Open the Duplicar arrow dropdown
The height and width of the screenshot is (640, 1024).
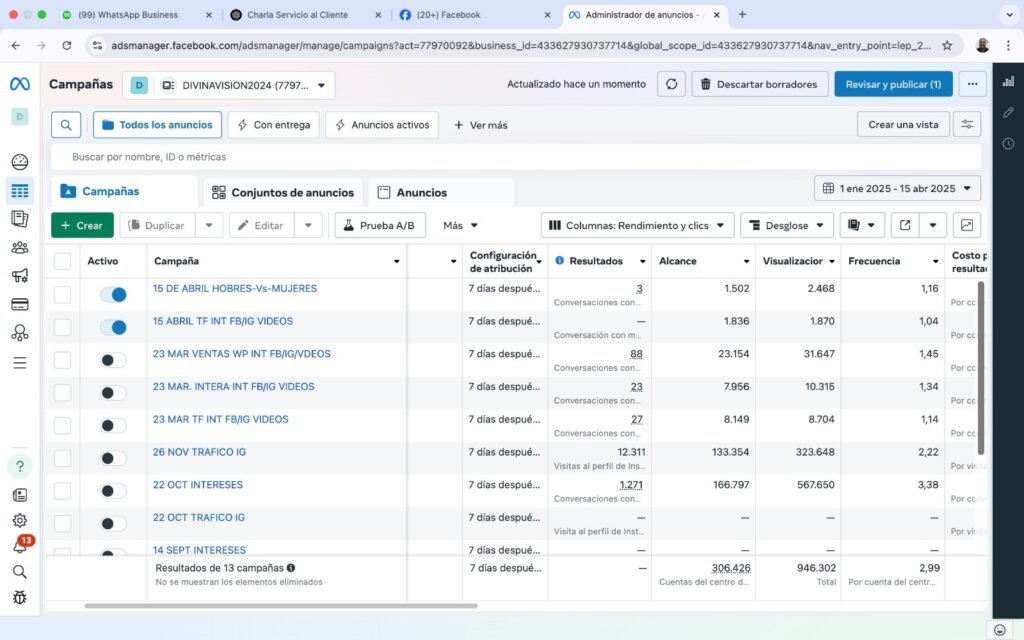[209, 225]
